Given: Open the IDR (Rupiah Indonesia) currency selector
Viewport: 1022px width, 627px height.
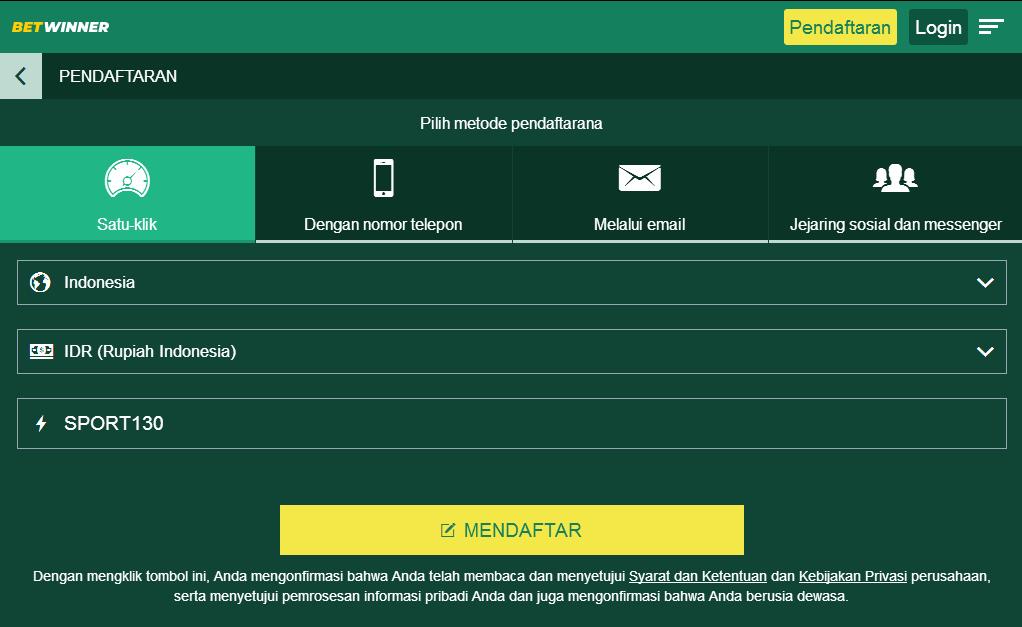Looking at the screenshot, I should [512, 351].
